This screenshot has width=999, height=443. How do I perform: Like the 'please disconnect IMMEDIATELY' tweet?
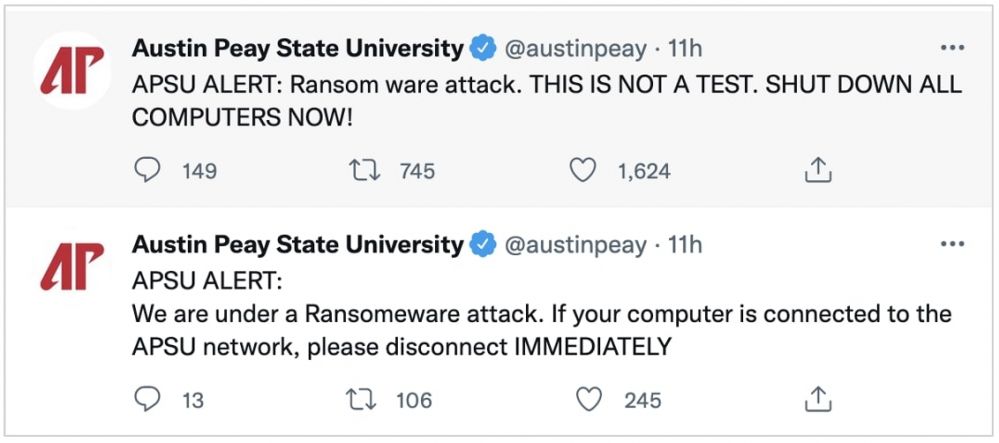(590, 400)
